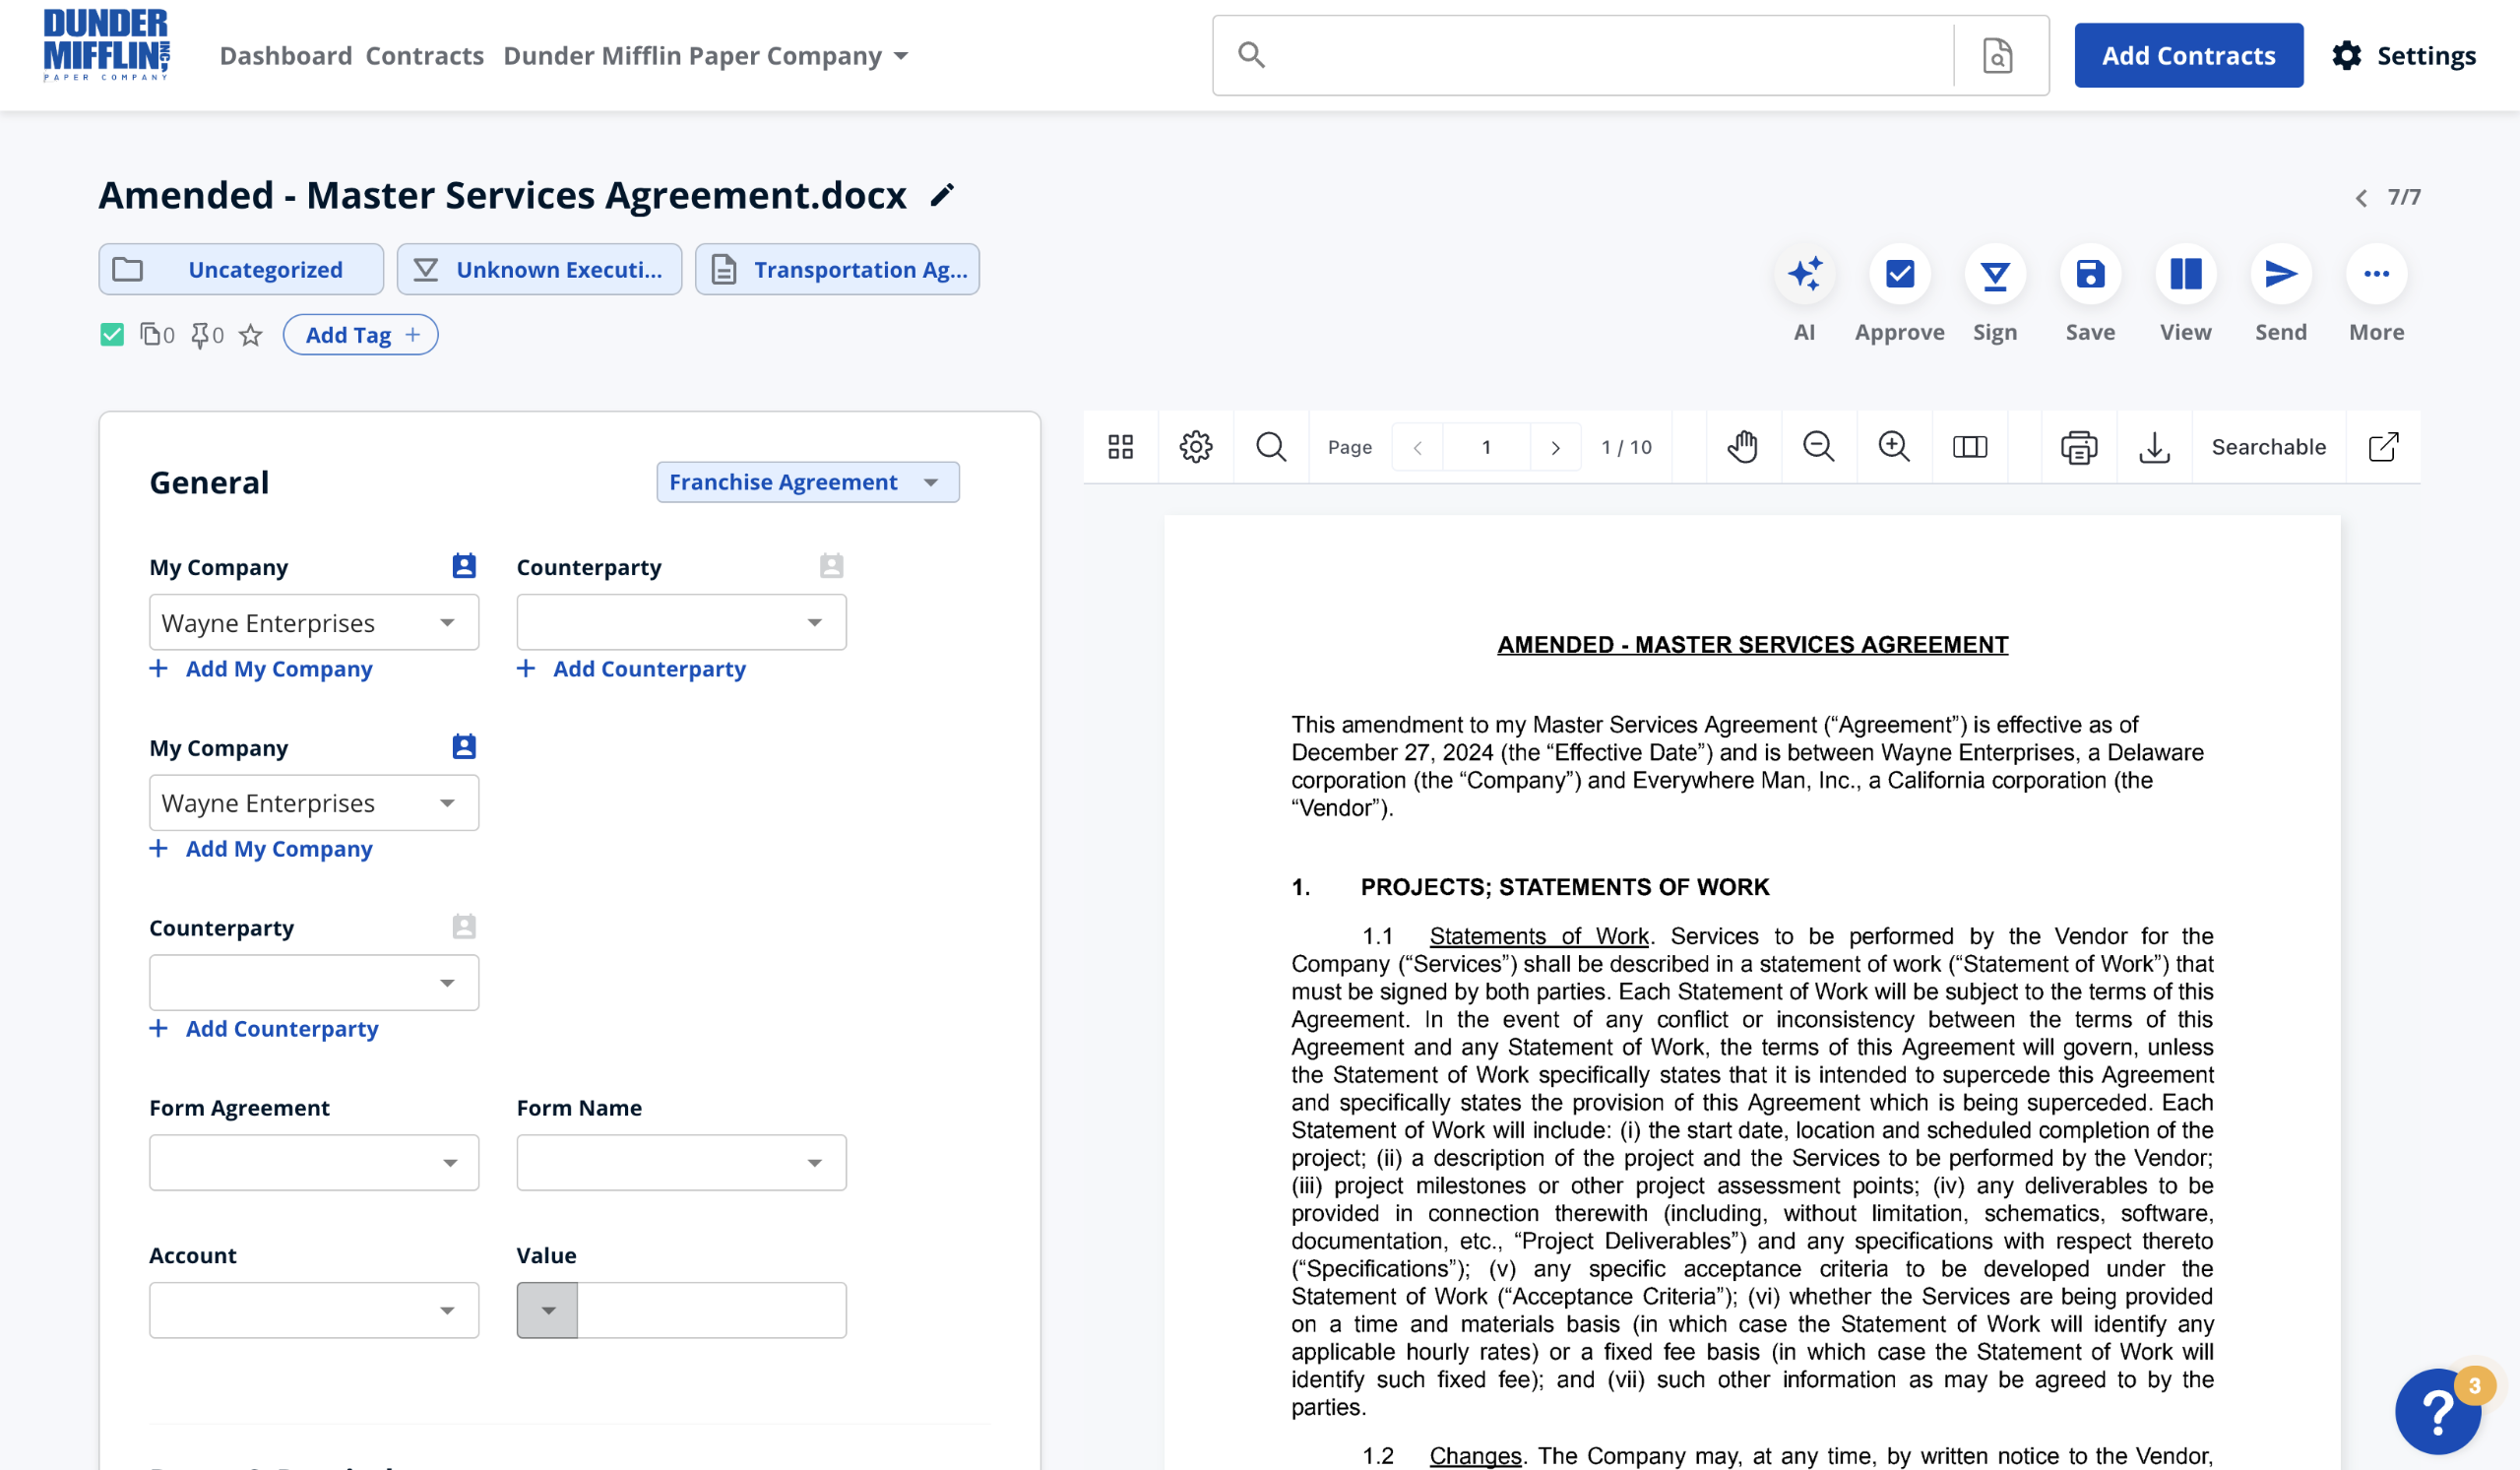Click the Send paper plane icon
Screen dimensions: 2520x1470
(x=2280, y=274)
